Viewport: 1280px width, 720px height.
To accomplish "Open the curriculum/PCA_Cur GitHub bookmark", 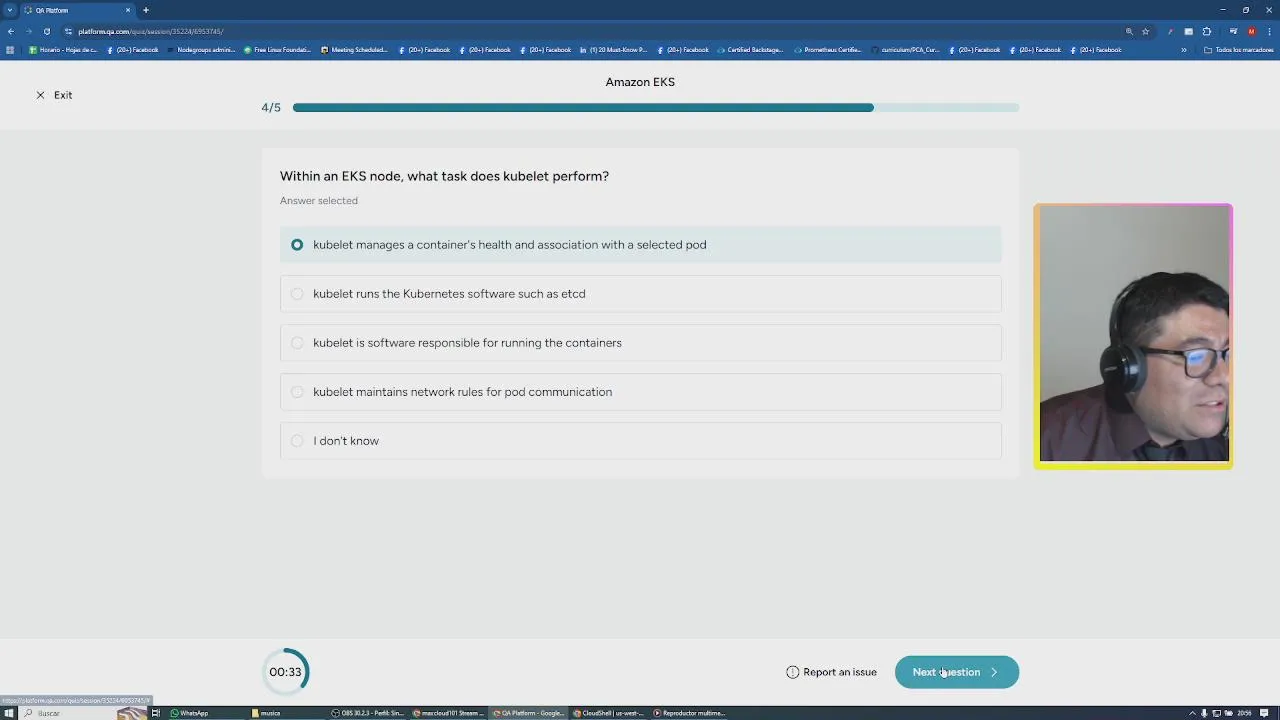I will 905,50.
